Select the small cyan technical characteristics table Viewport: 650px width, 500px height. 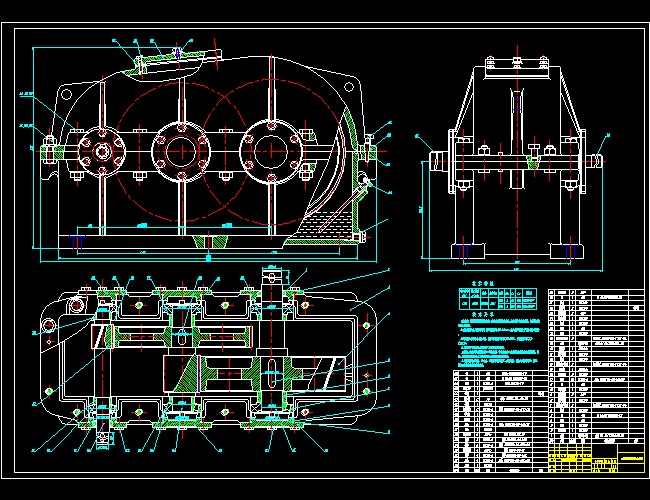(x=498, y=299)
